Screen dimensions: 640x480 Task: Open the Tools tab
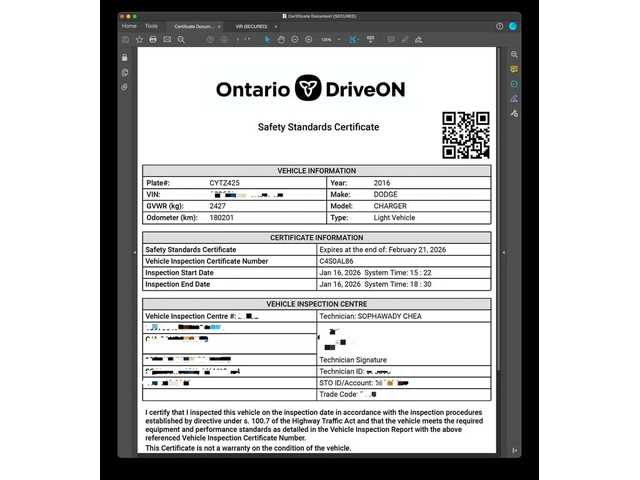[x=151, y=26]
